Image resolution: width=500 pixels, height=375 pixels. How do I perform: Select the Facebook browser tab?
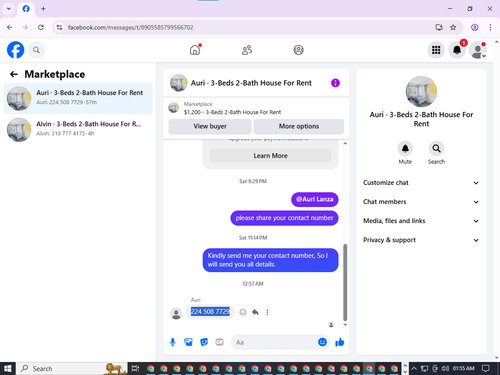coord(26,9)
